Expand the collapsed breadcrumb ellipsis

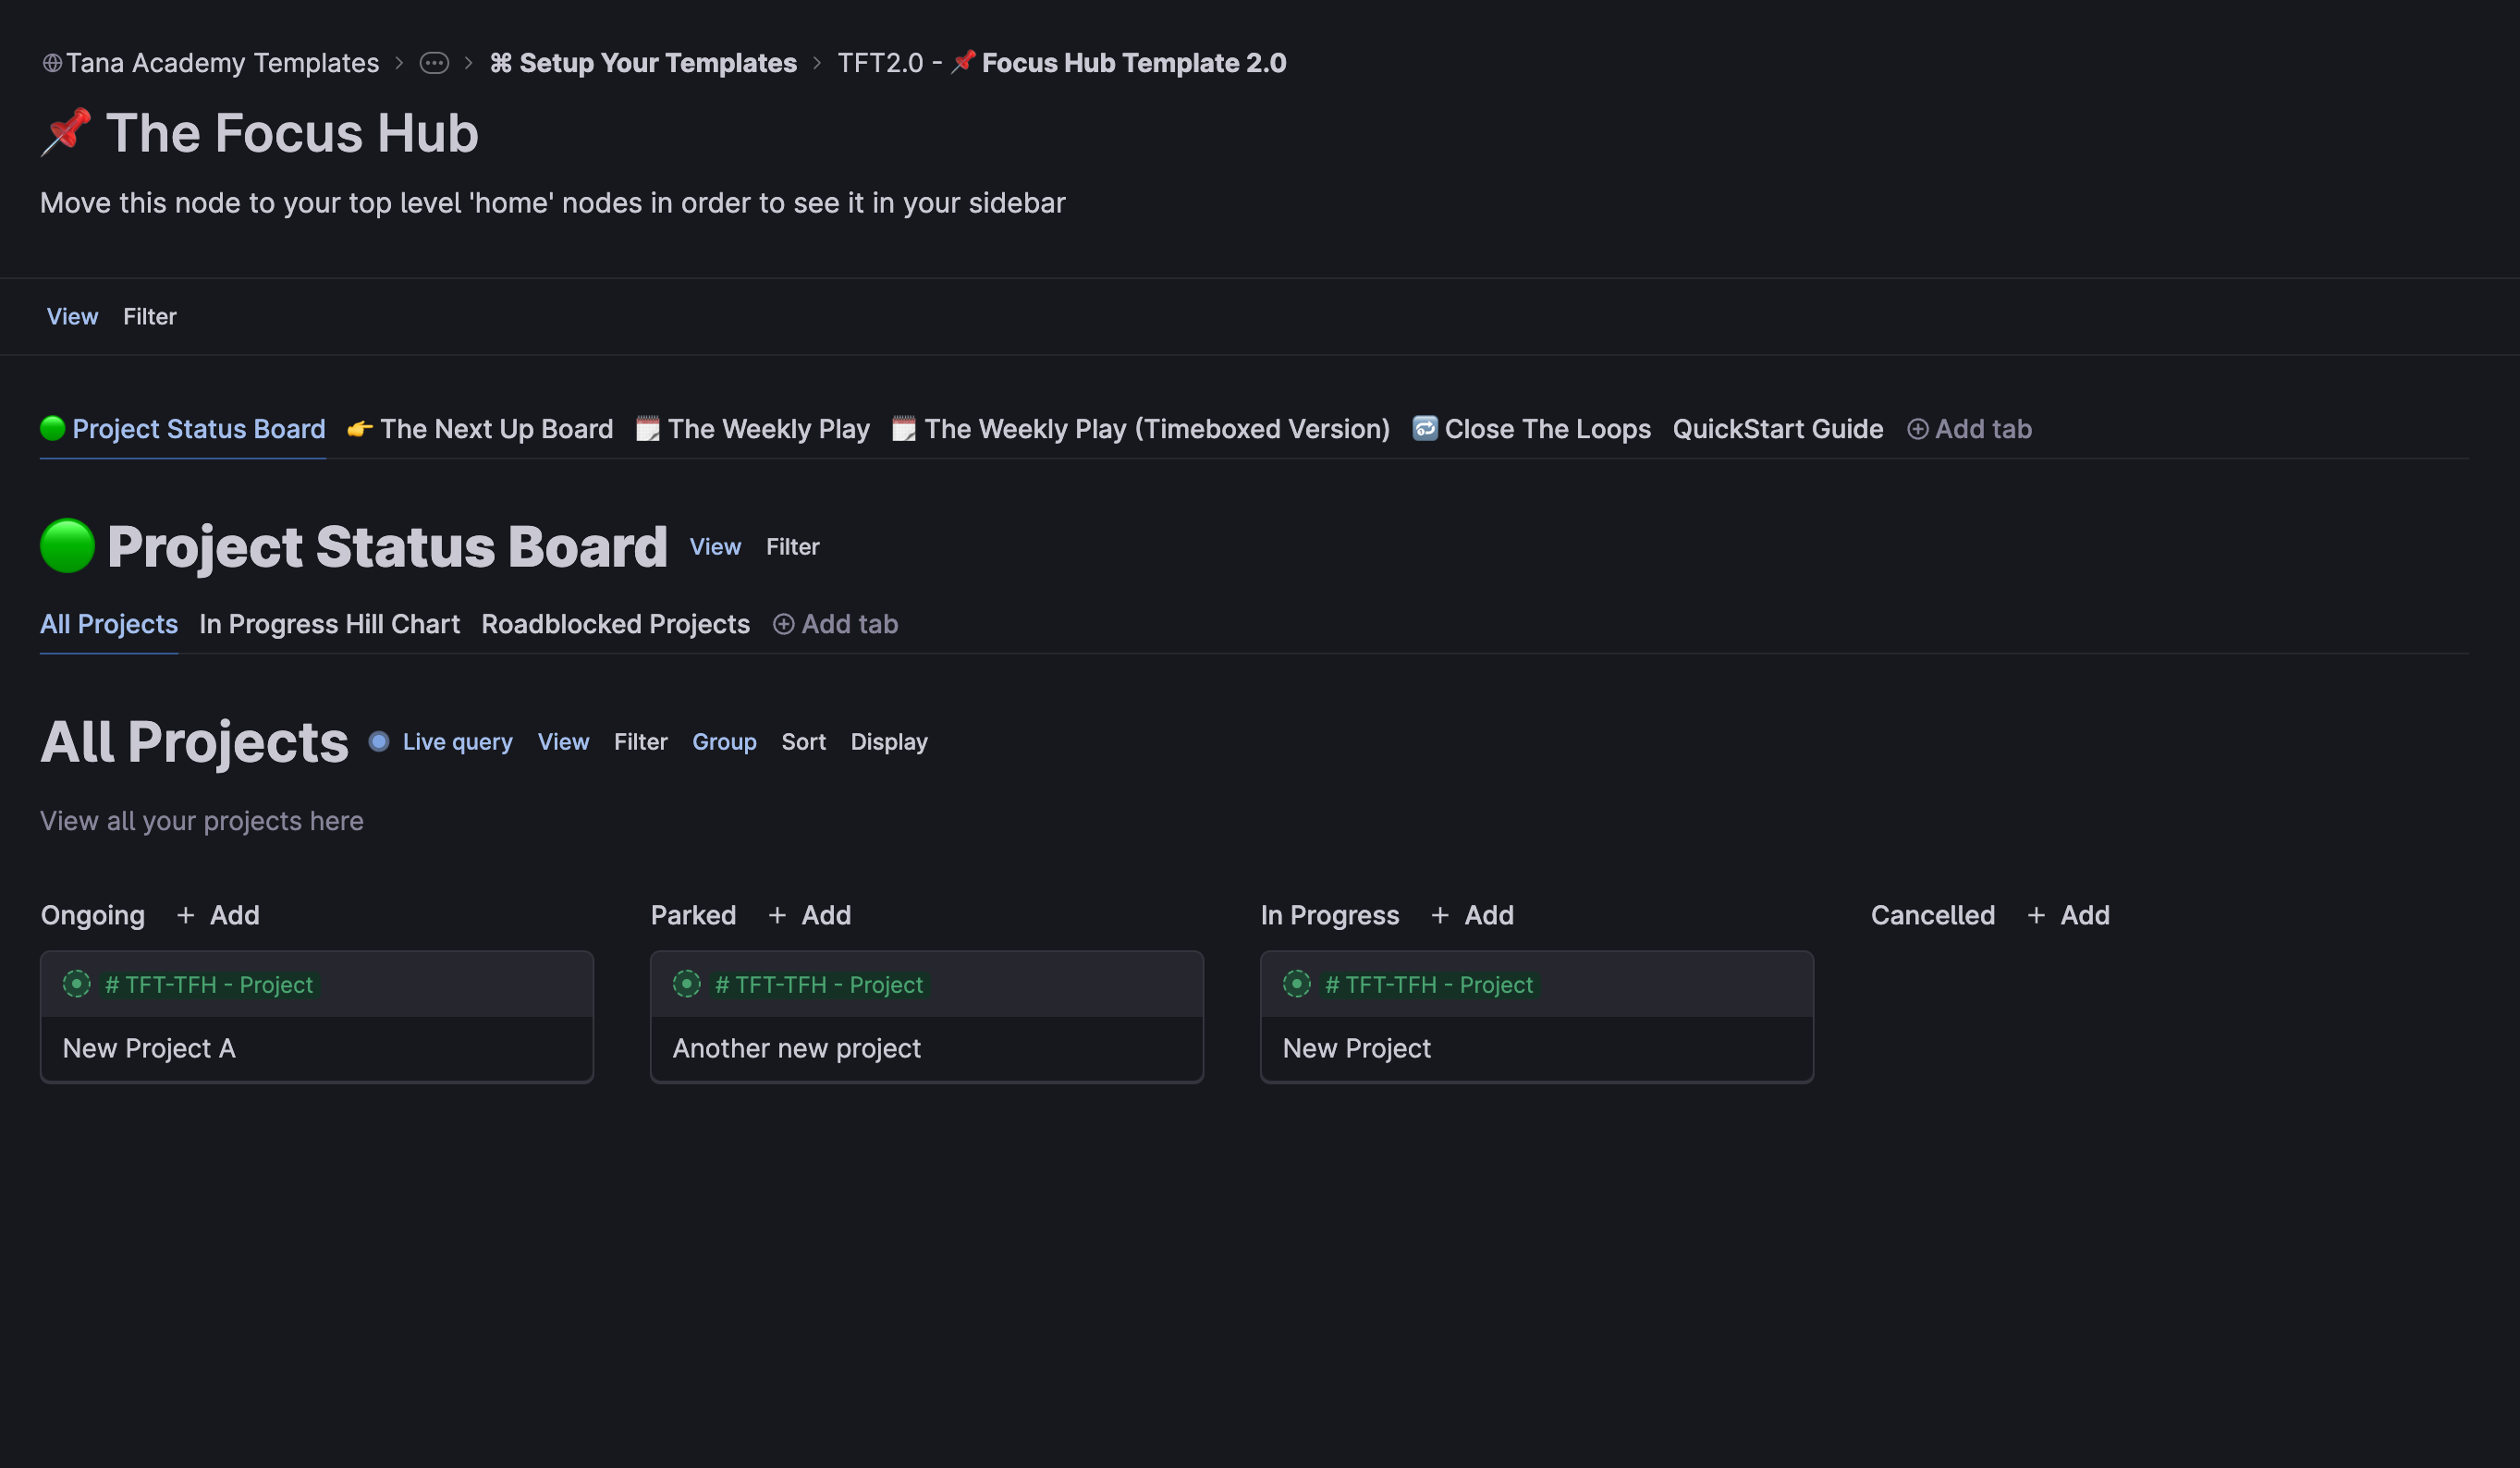[434, 63]
